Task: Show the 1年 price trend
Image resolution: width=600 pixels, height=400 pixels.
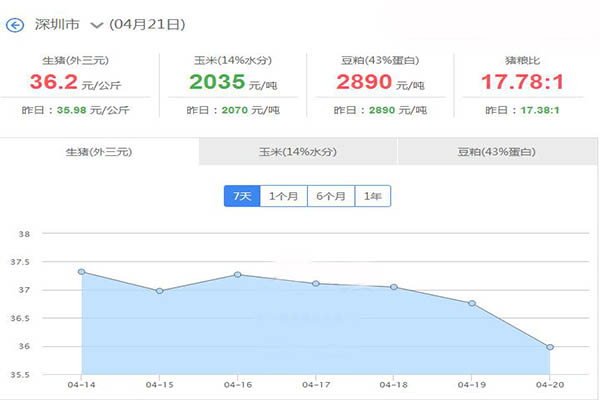Action: click(x=372, y=196)
